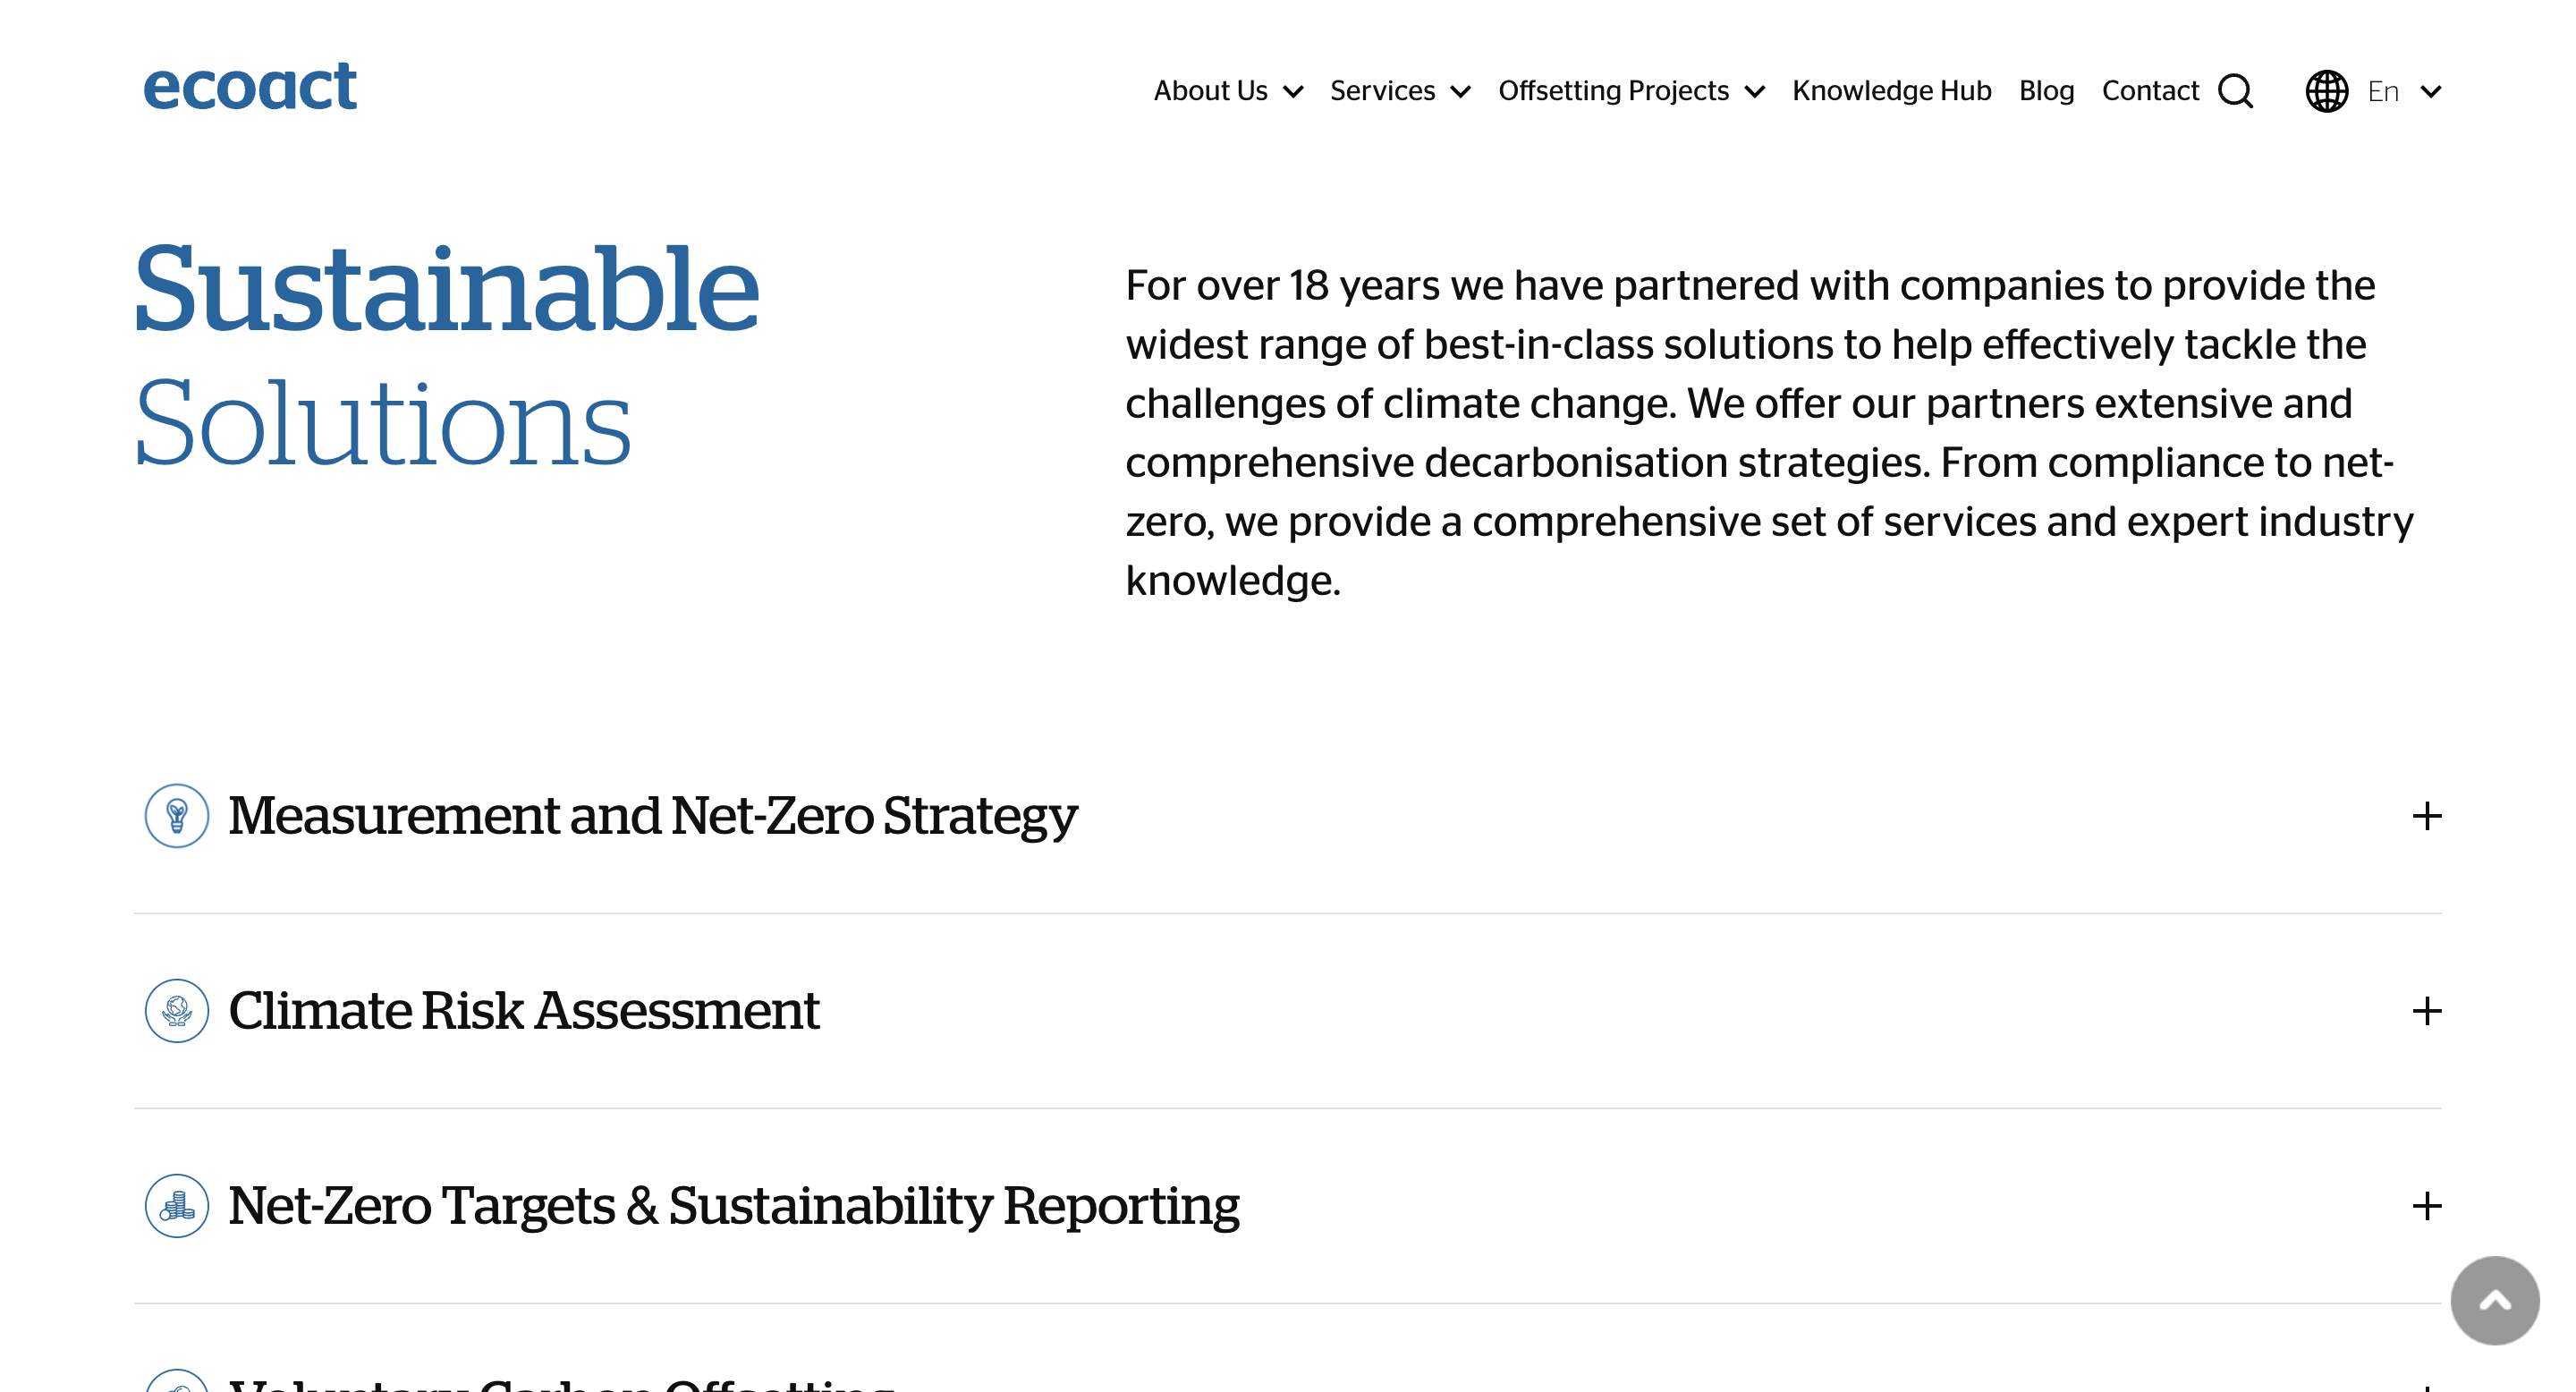Click the back-to-top arrow button
The width and height of the screenshot is (2576, 1392).
point(2495,1301)
